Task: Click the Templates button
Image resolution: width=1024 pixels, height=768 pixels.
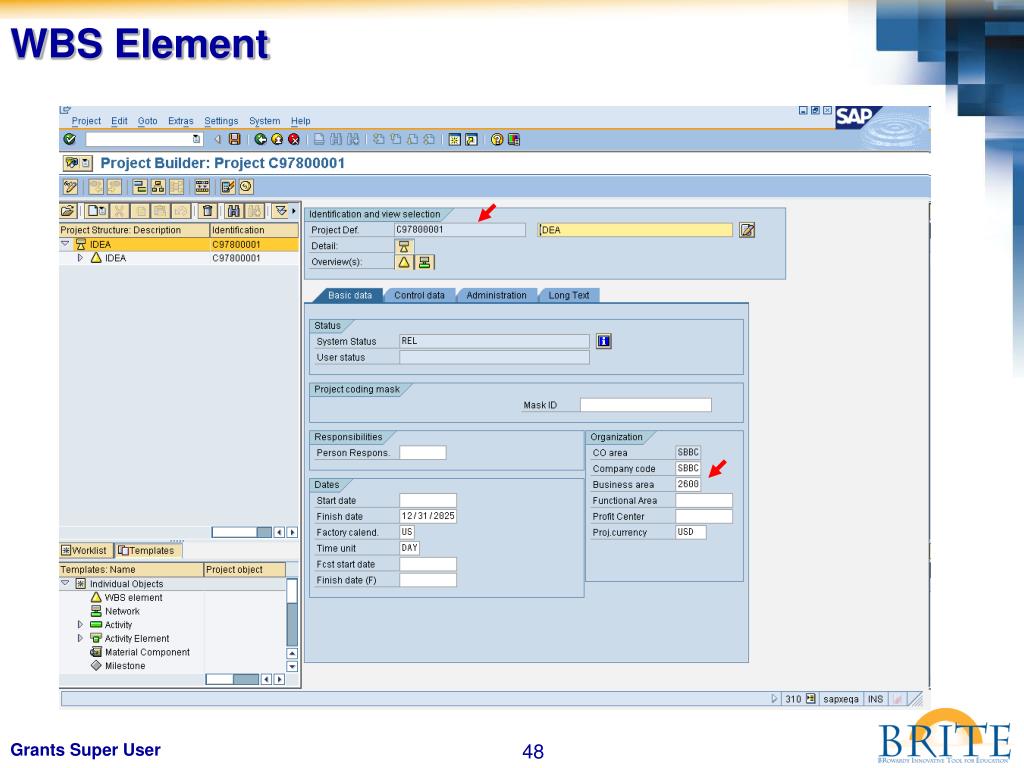Action: click(148, 551)
